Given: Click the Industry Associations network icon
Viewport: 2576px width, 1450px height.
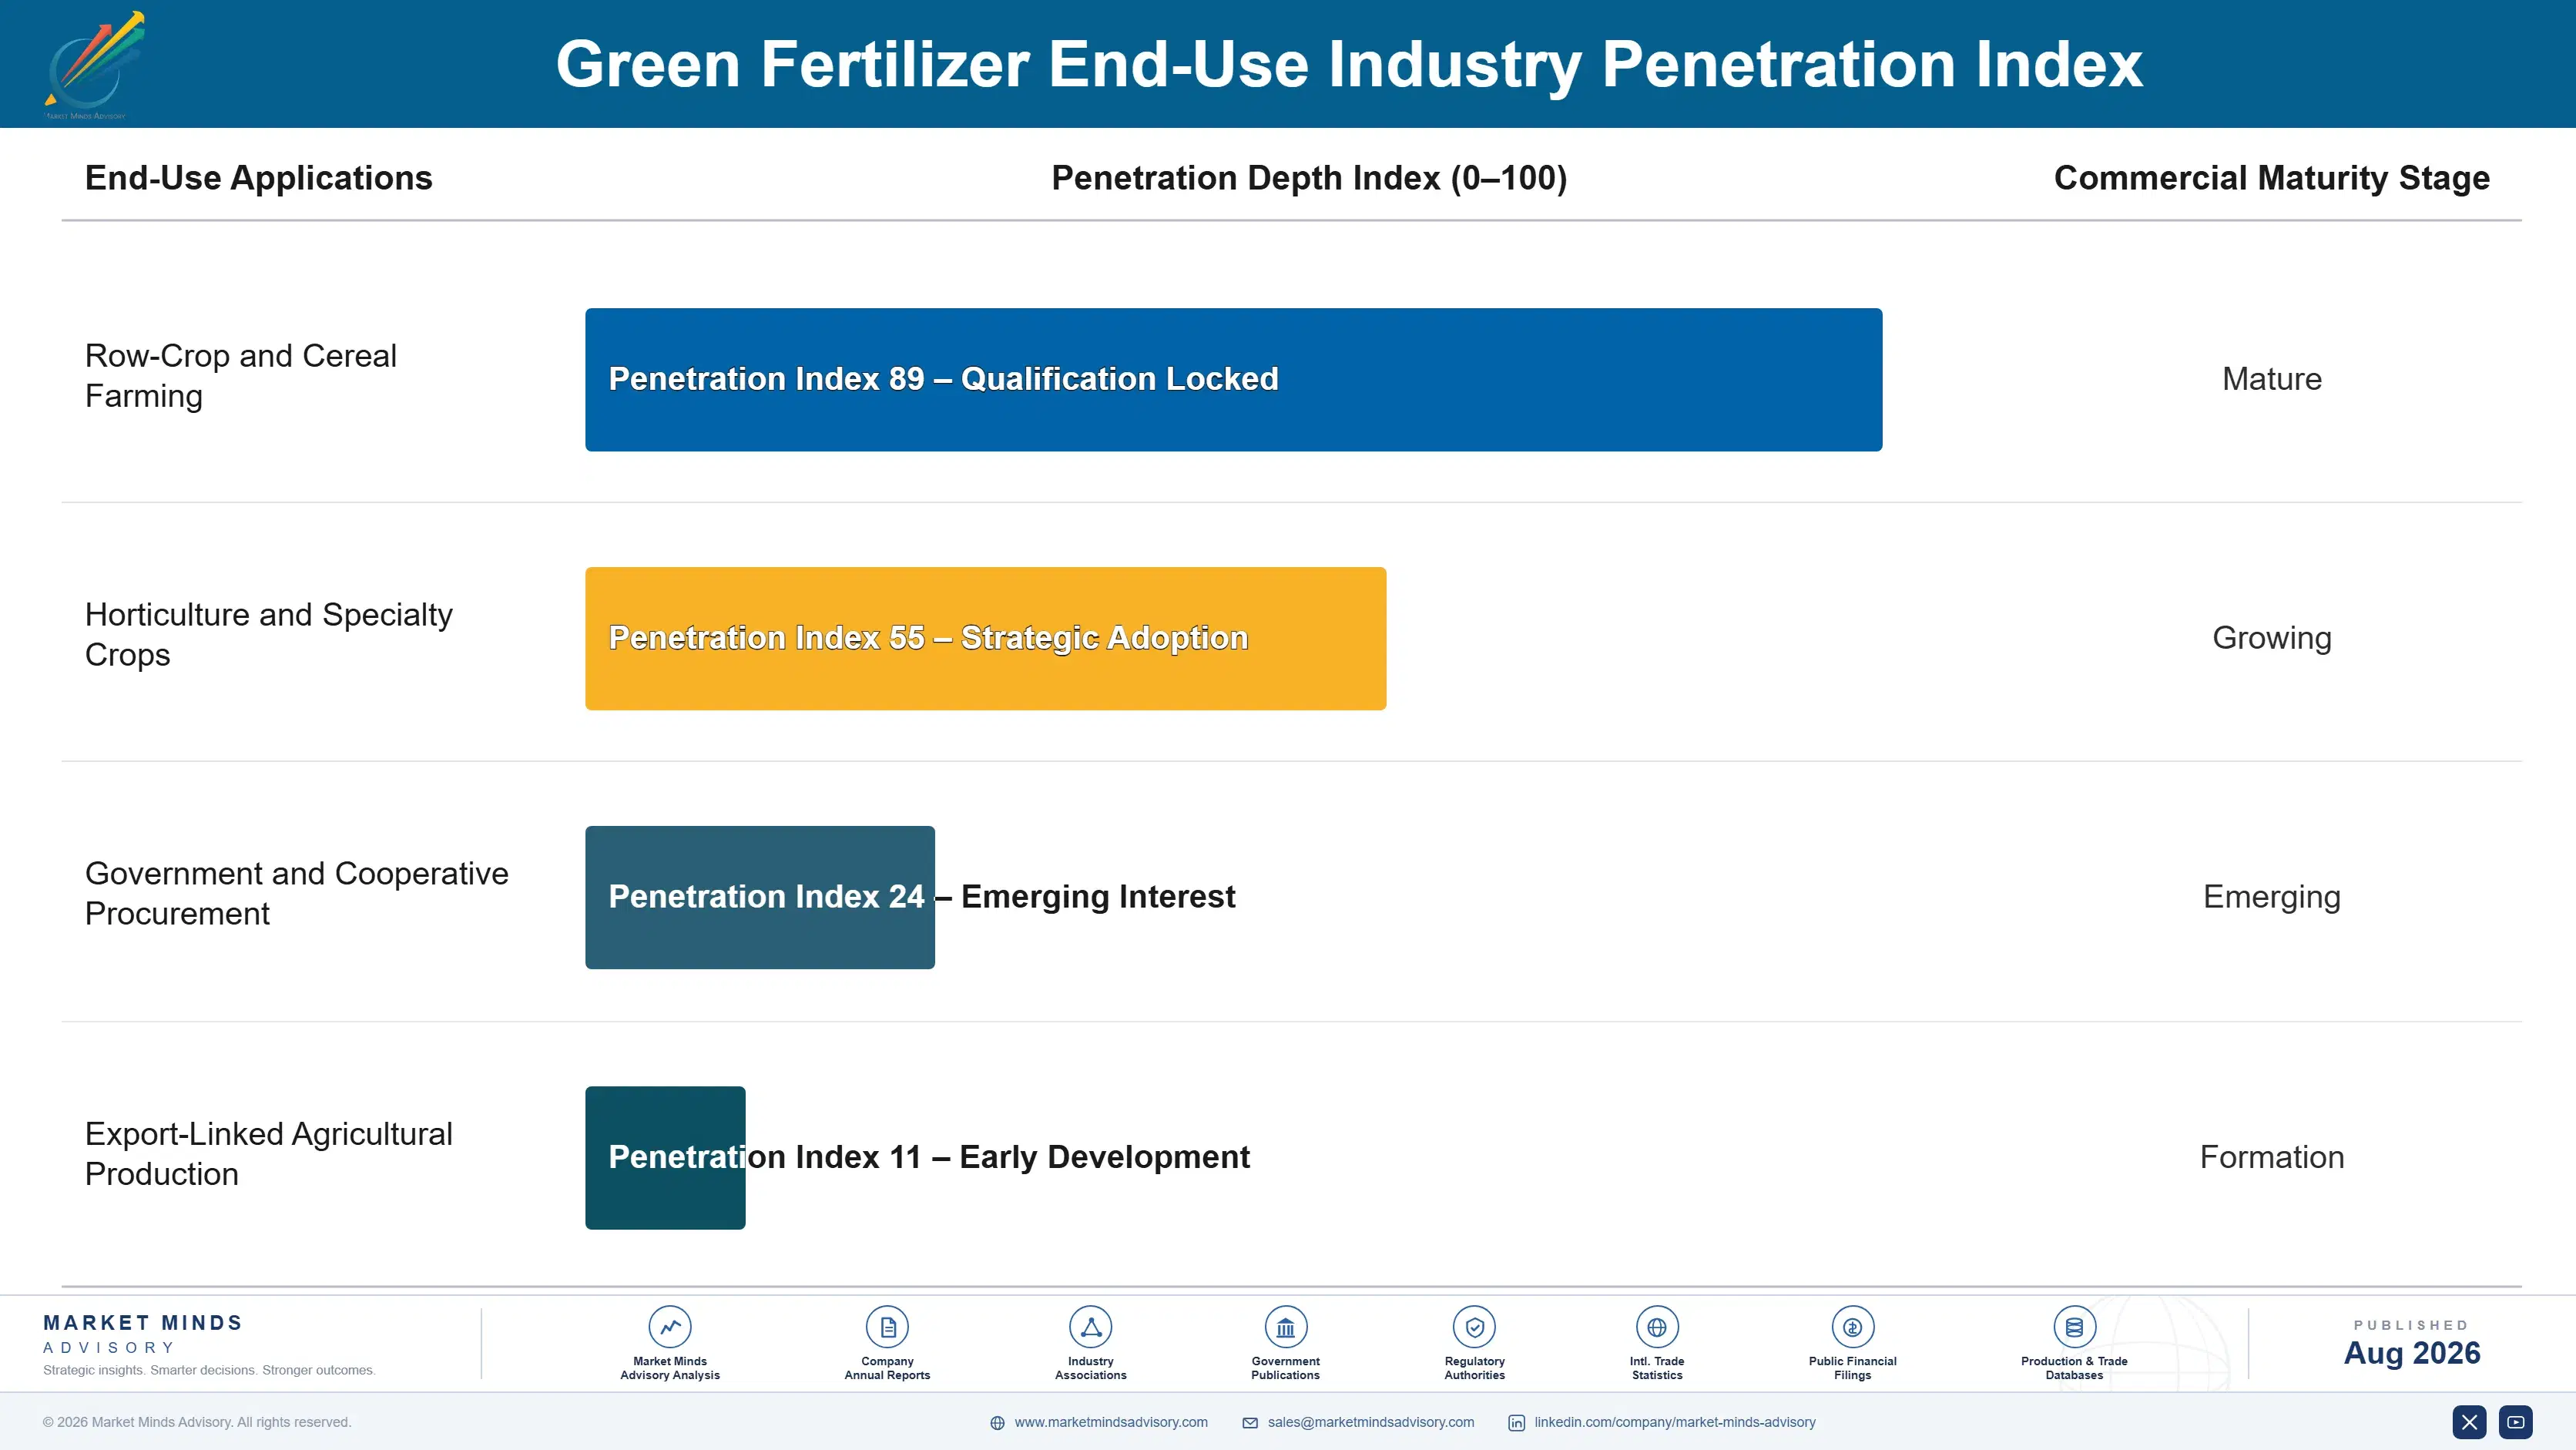Looking at the screenshot, I should tap(1091, 1327).
